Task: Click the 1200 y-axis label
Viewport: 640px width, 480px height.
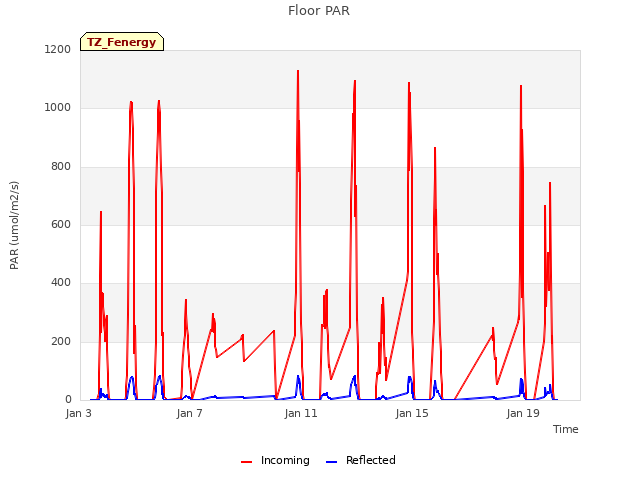Action: pyautogui.click(x=58, y=49)
